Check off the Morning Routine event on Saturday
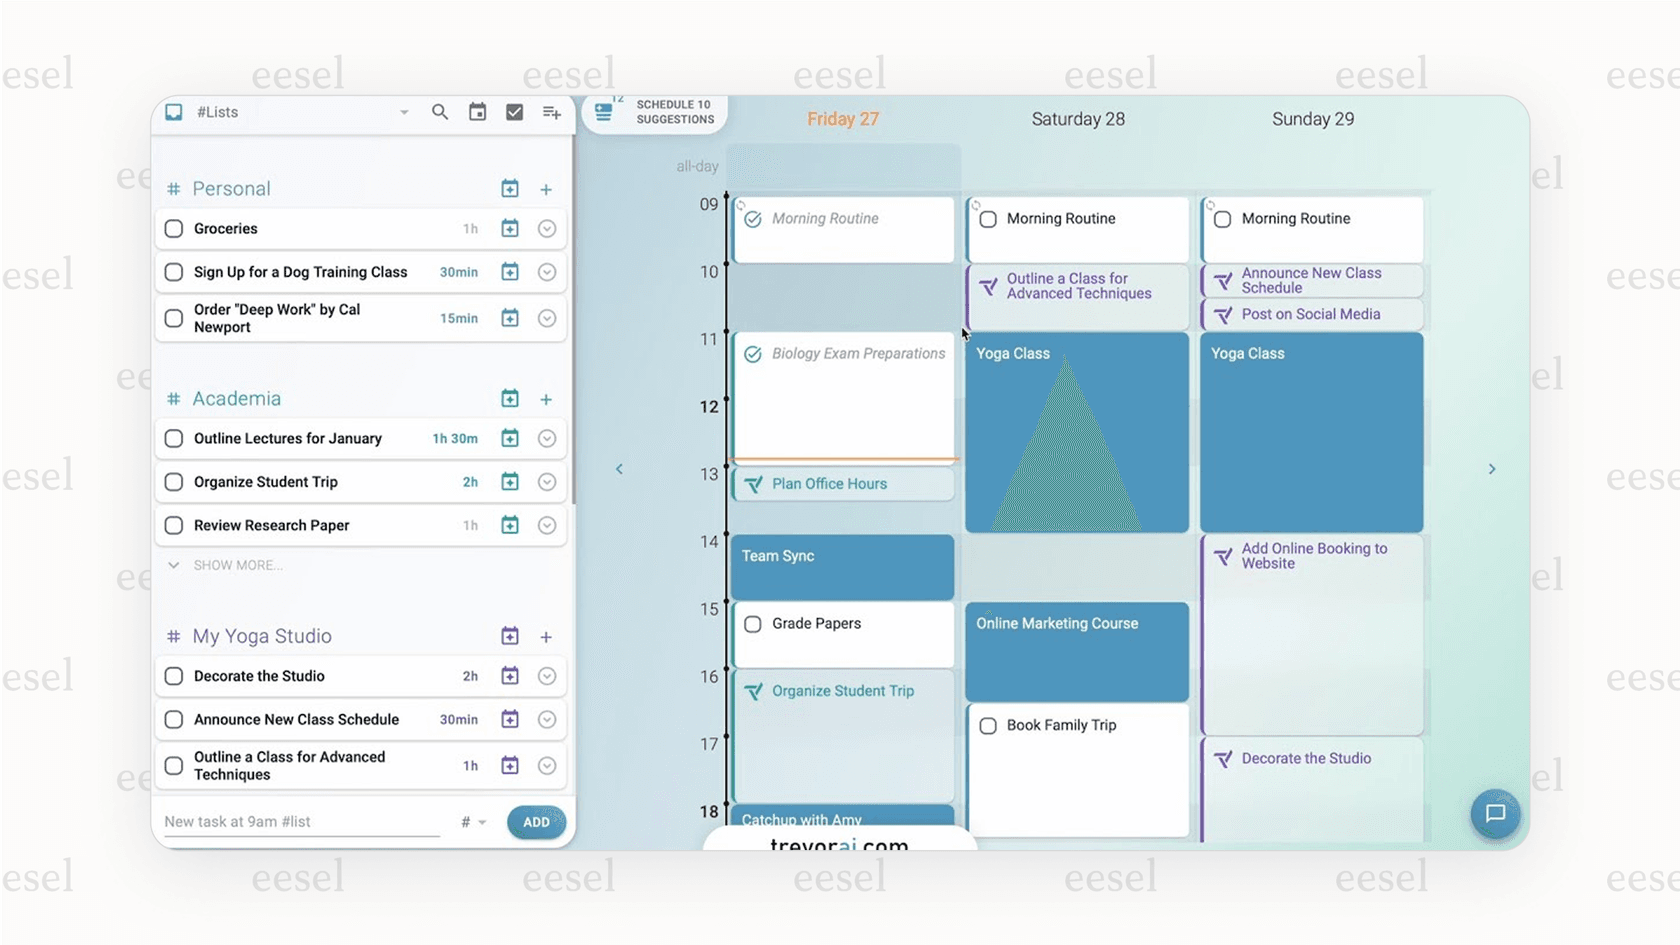The image size is (1680, 945). coord(989,218)
